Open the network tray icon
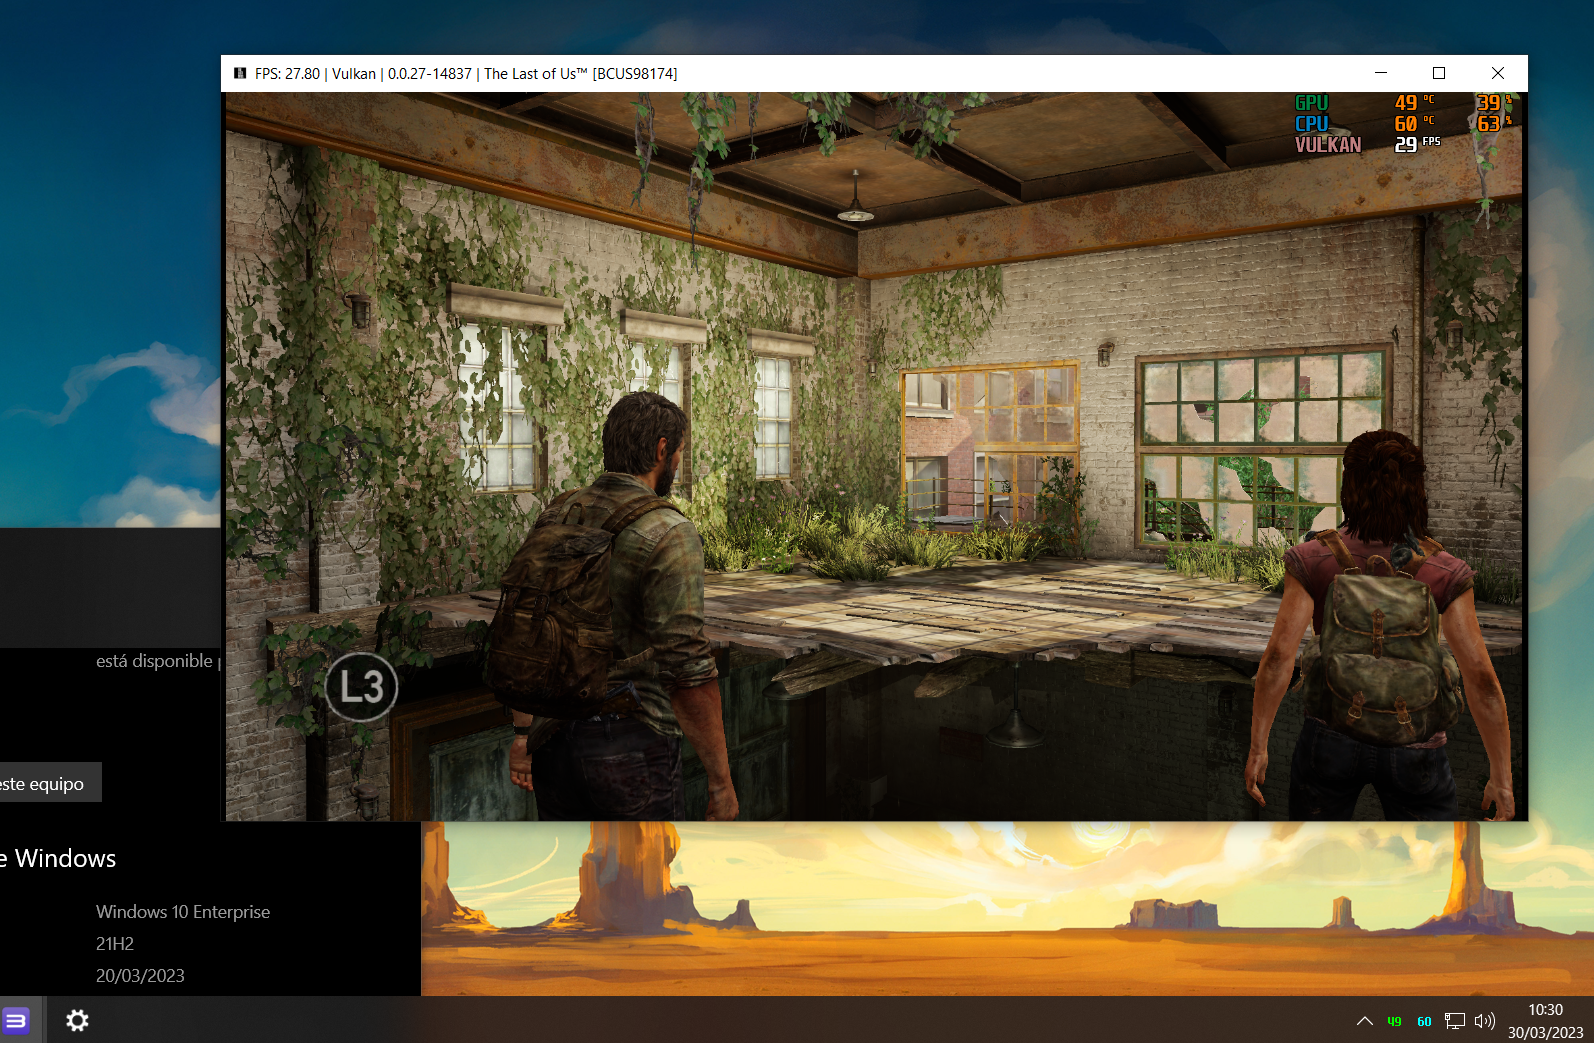Image resolution: width=1594 pixels, height=1043 pixels. (1455, 1021)
